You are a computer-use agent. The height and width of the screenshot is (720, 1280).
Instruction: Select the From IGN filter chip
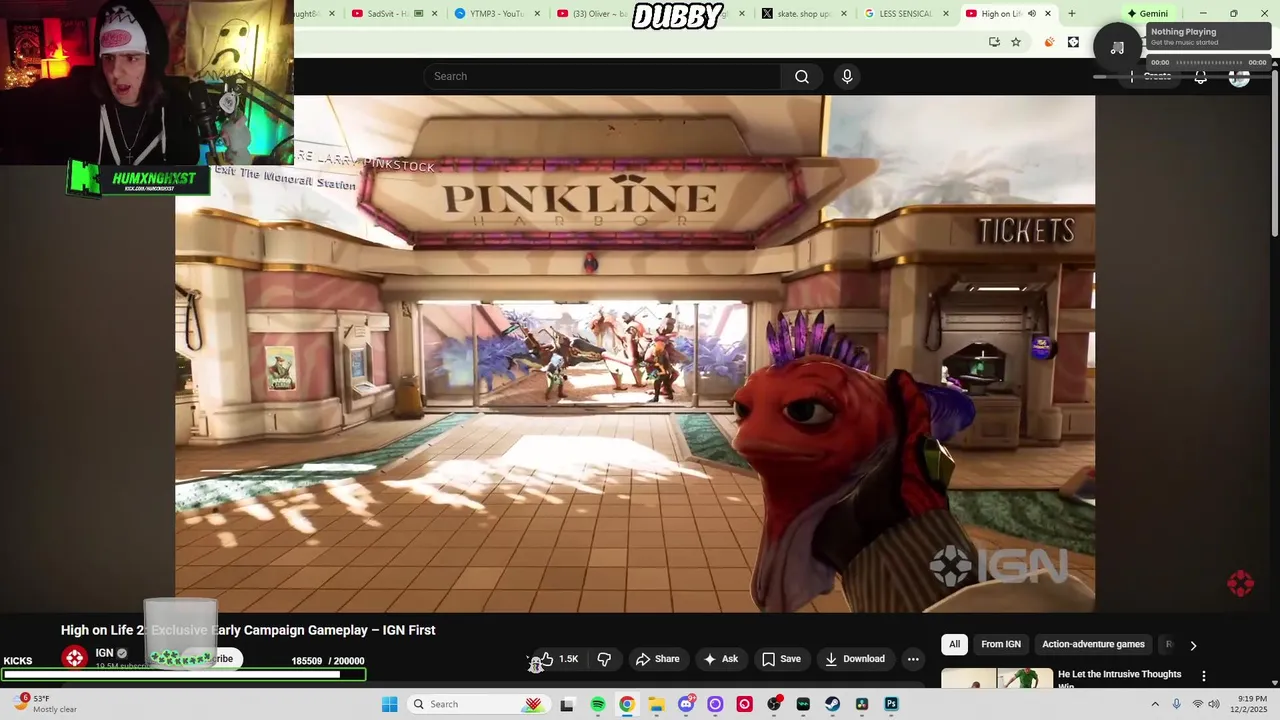click(x=1000, y=645)
